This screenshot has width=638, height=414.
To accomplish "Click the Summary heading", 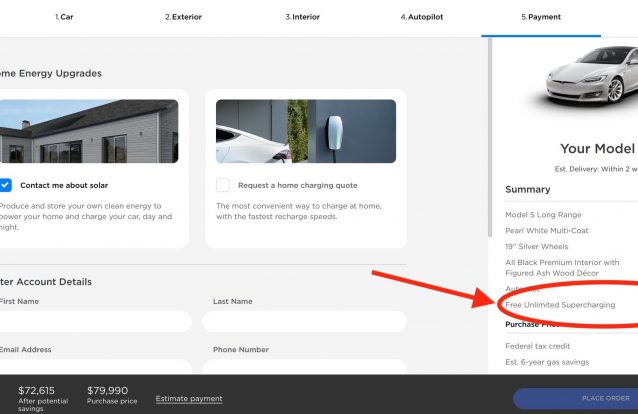I will click(528, 189).
